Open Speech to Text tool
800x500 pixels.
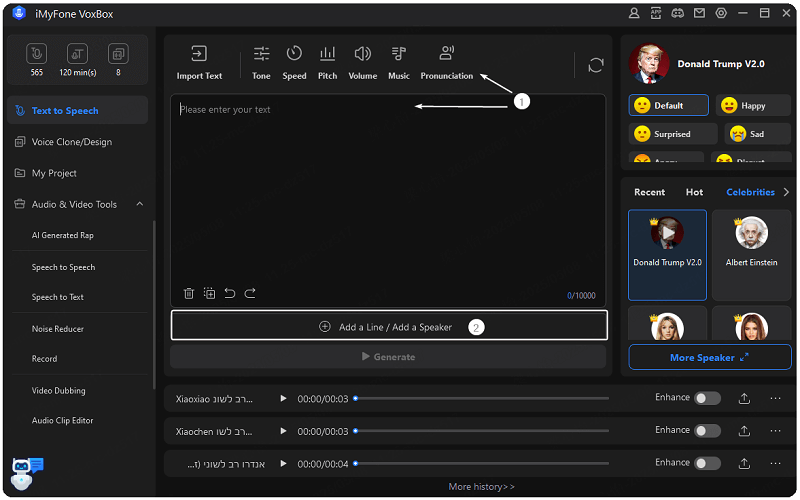[58, 297]
